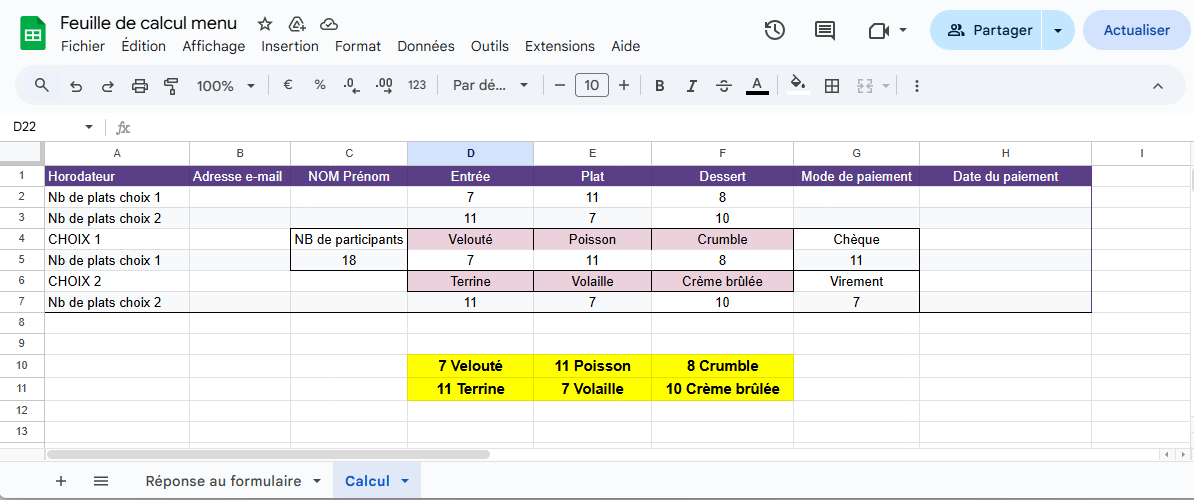Click the font size input field
The height and width of the screenshot is (500, 1194).
[591, 86]
